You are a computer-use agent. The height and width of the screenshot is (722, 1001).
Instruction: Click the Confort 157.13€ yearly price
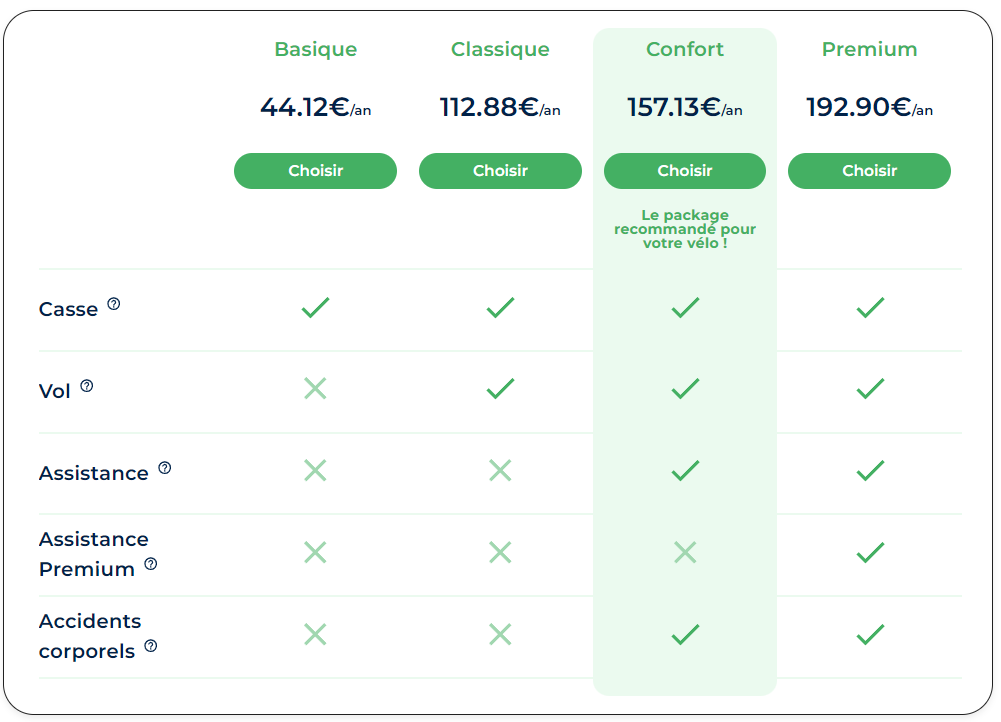[685, 107]
